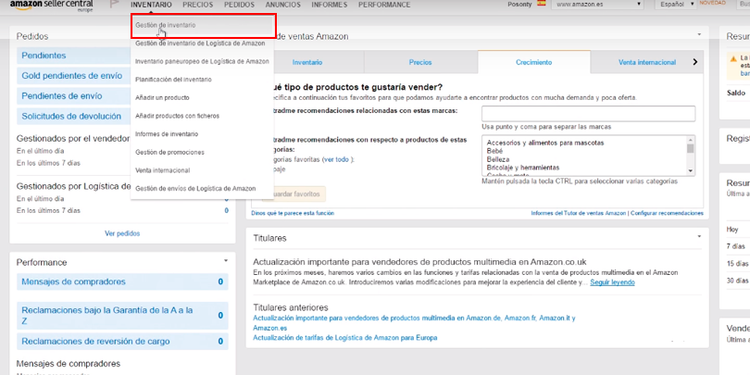Click the Amazon Seller Central logo
Screen dimensions: 750x375
(x=52, y=6)
